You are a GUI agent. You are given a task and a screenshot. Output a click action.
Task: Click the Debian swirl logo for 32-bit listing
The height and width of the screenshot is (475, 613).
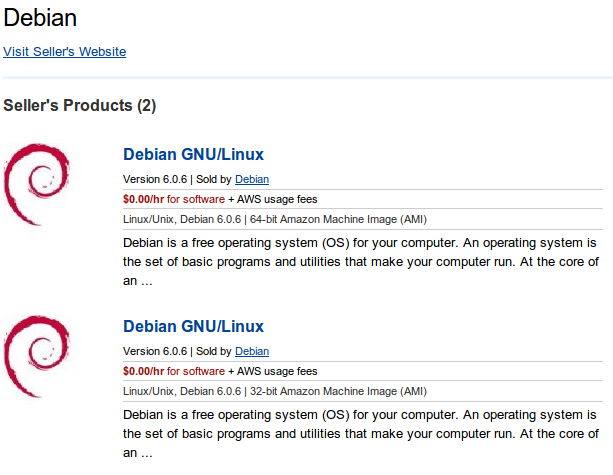click(x=38, y=356)
